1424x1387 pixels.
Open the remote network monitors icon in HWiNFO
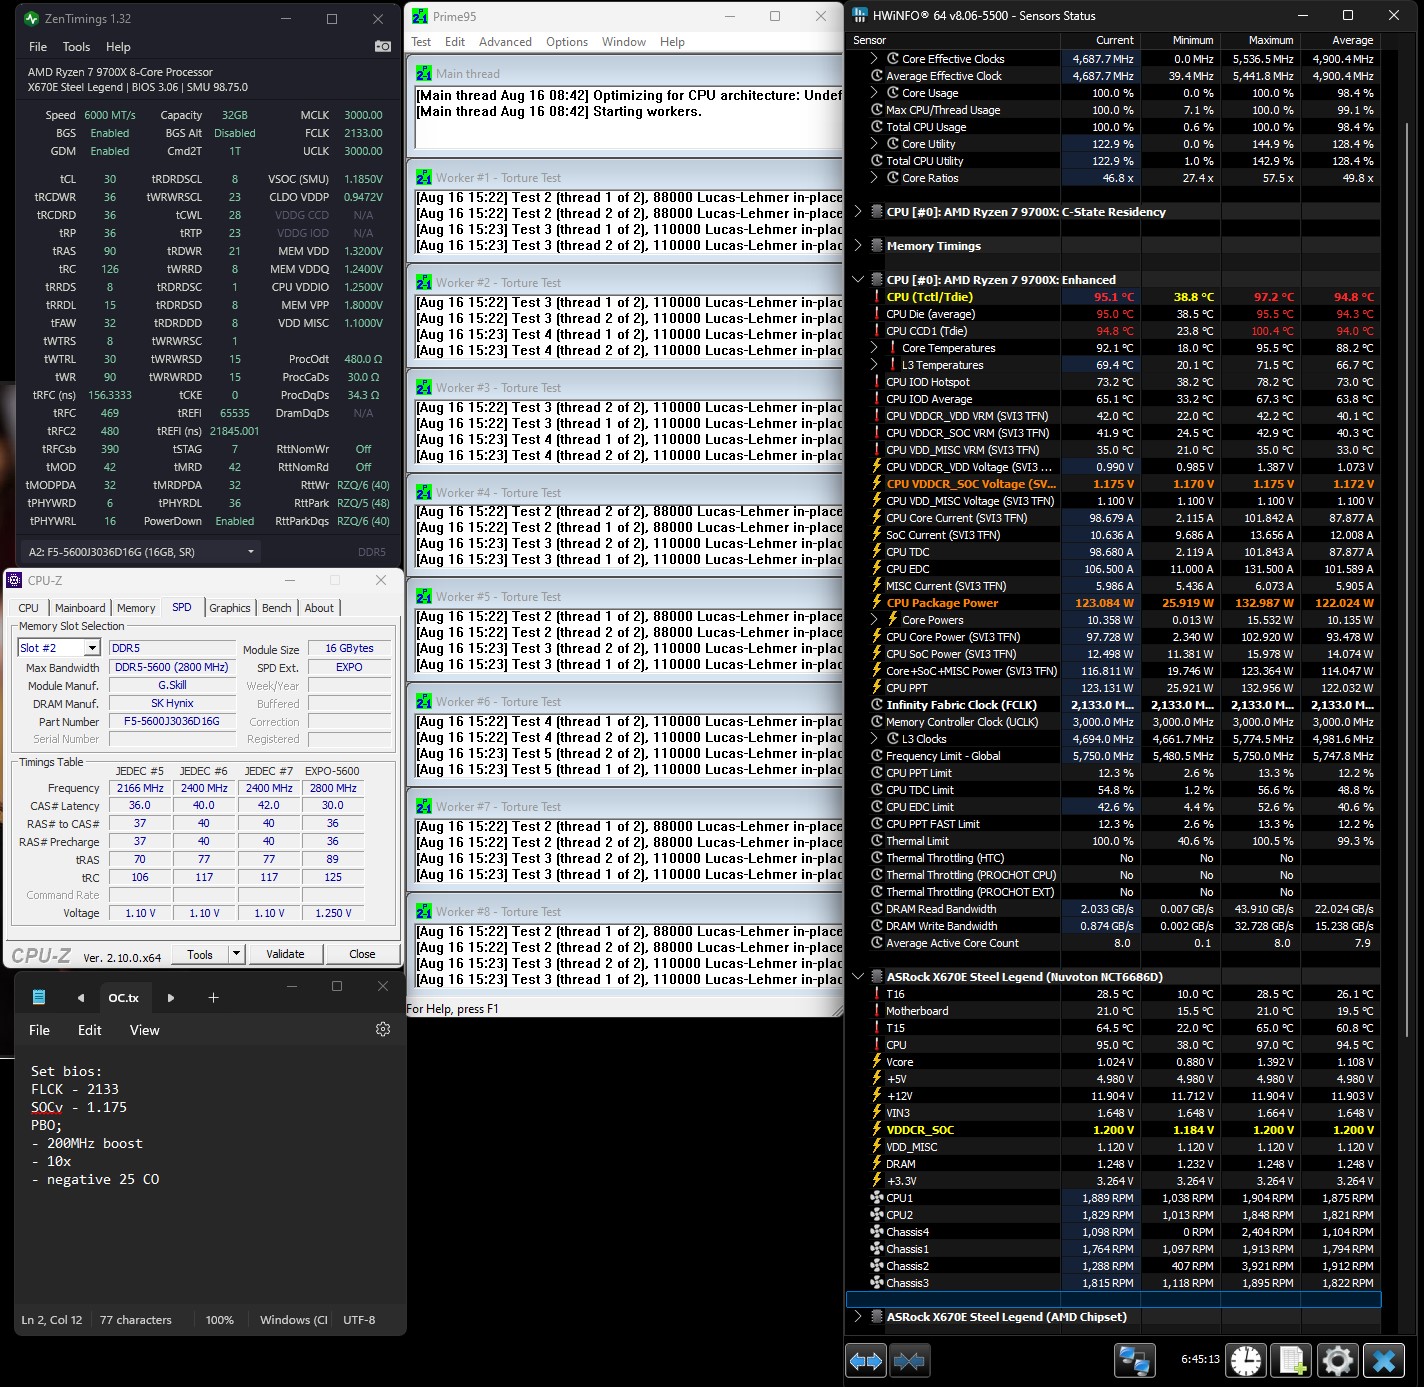[x=1134, y=1361]
